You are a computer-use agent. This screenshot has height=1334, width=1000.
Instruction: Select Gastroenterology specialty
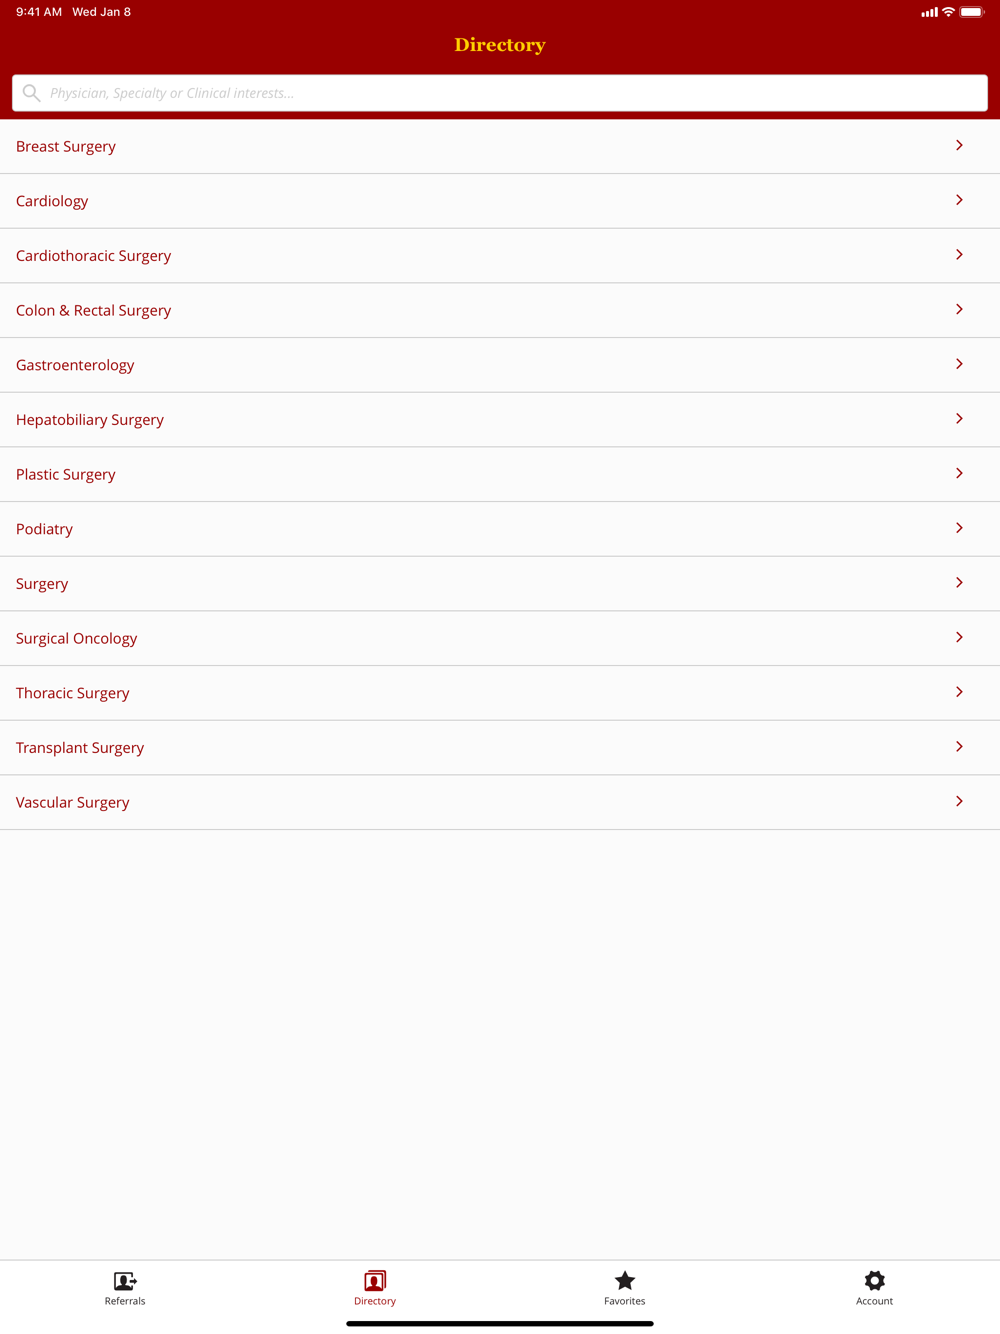pyautogui.click(x=500, y=365)
